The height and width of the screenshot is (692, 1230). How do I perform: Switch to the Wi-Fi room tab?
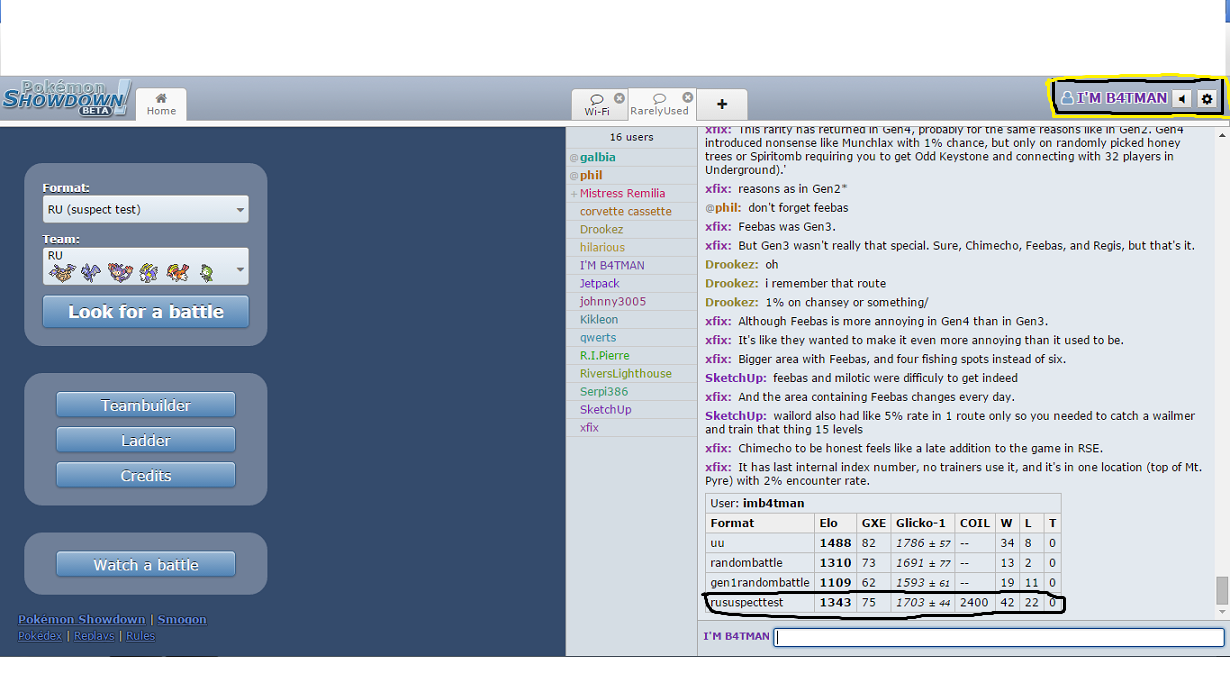pos(597,105)
